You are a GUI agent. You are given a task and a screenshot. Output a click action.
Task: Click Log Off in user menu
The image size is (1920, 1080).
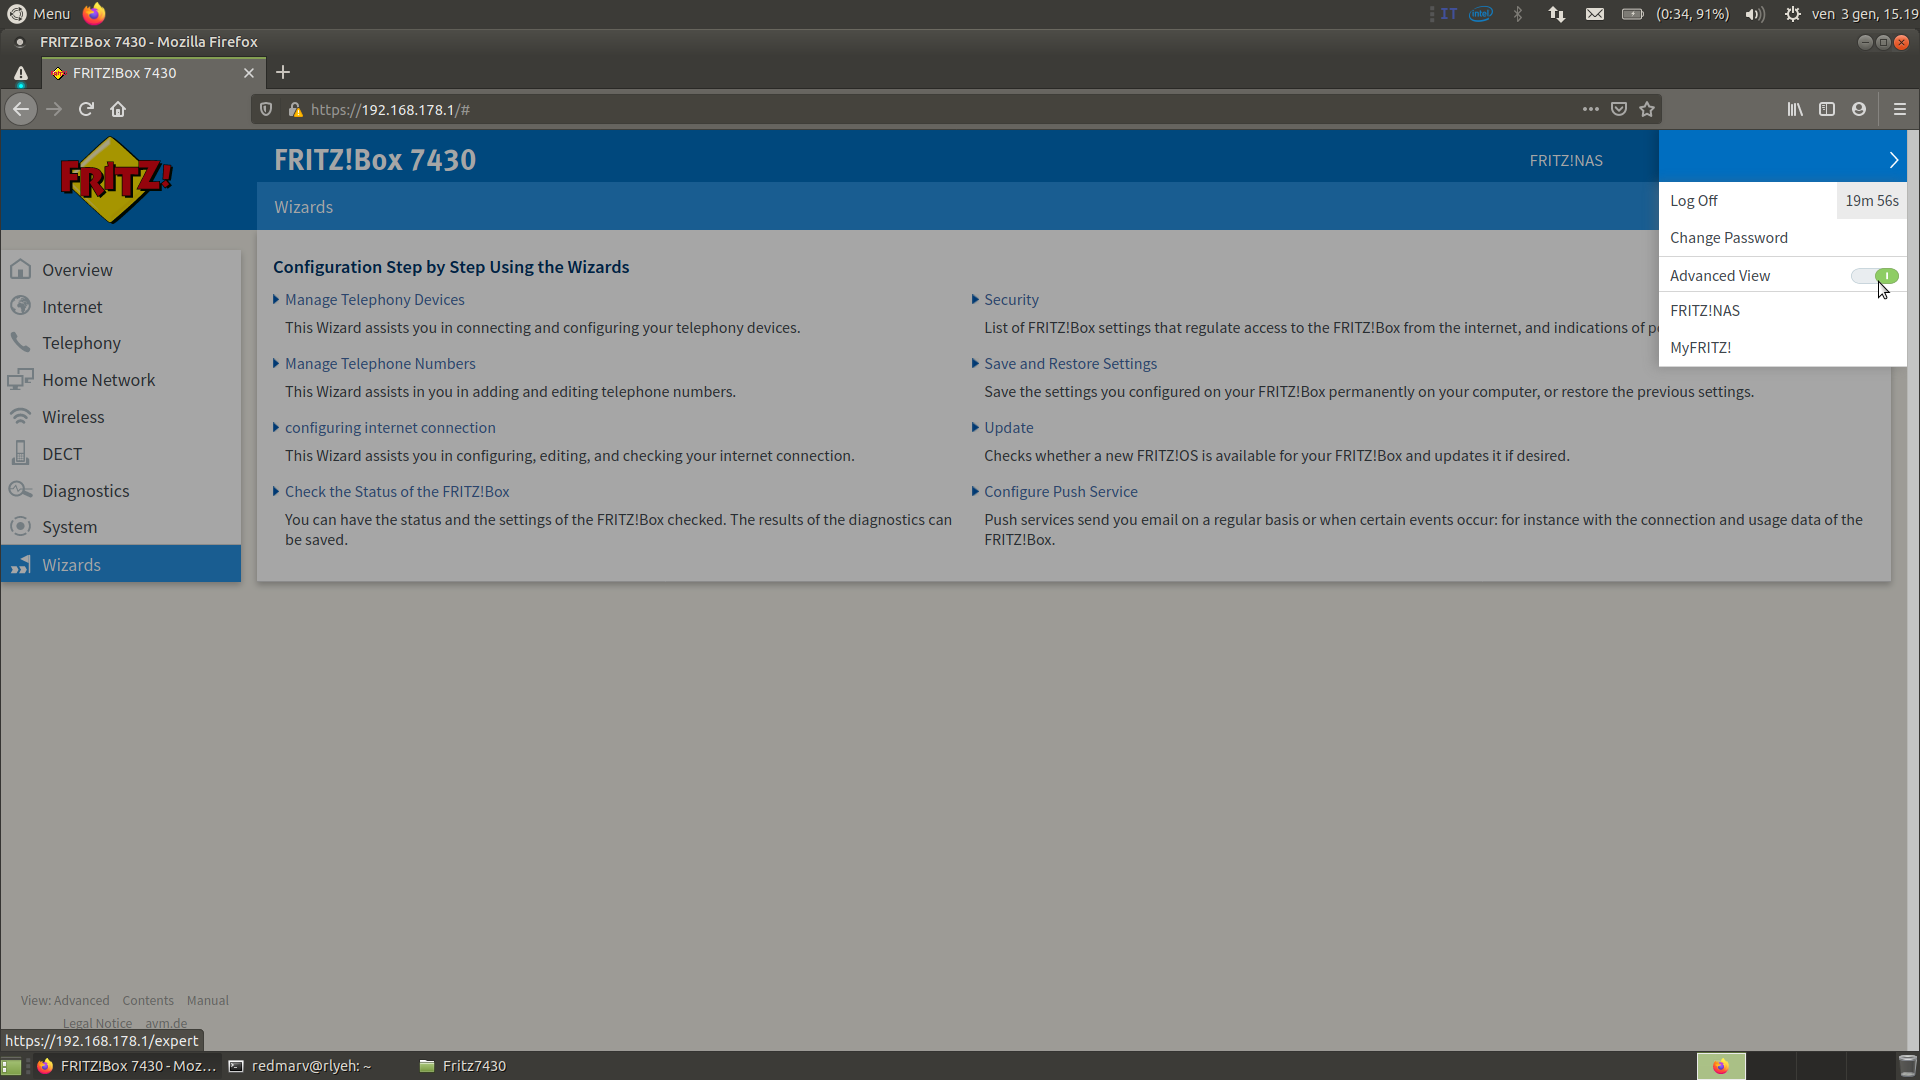[1693, 201]
